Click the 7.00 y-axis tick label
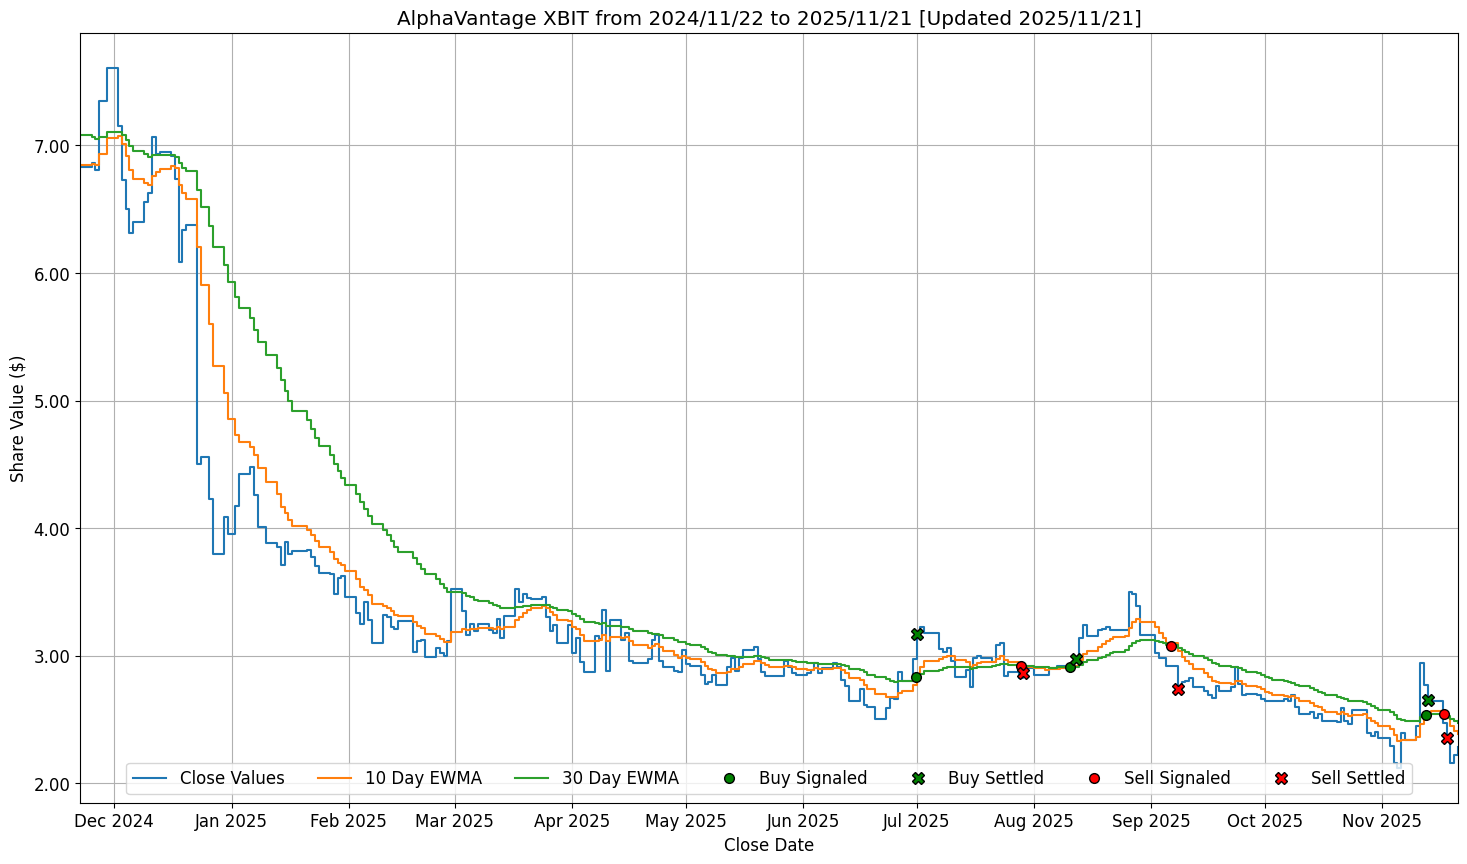1467x864 pixels. pos(51,146)
